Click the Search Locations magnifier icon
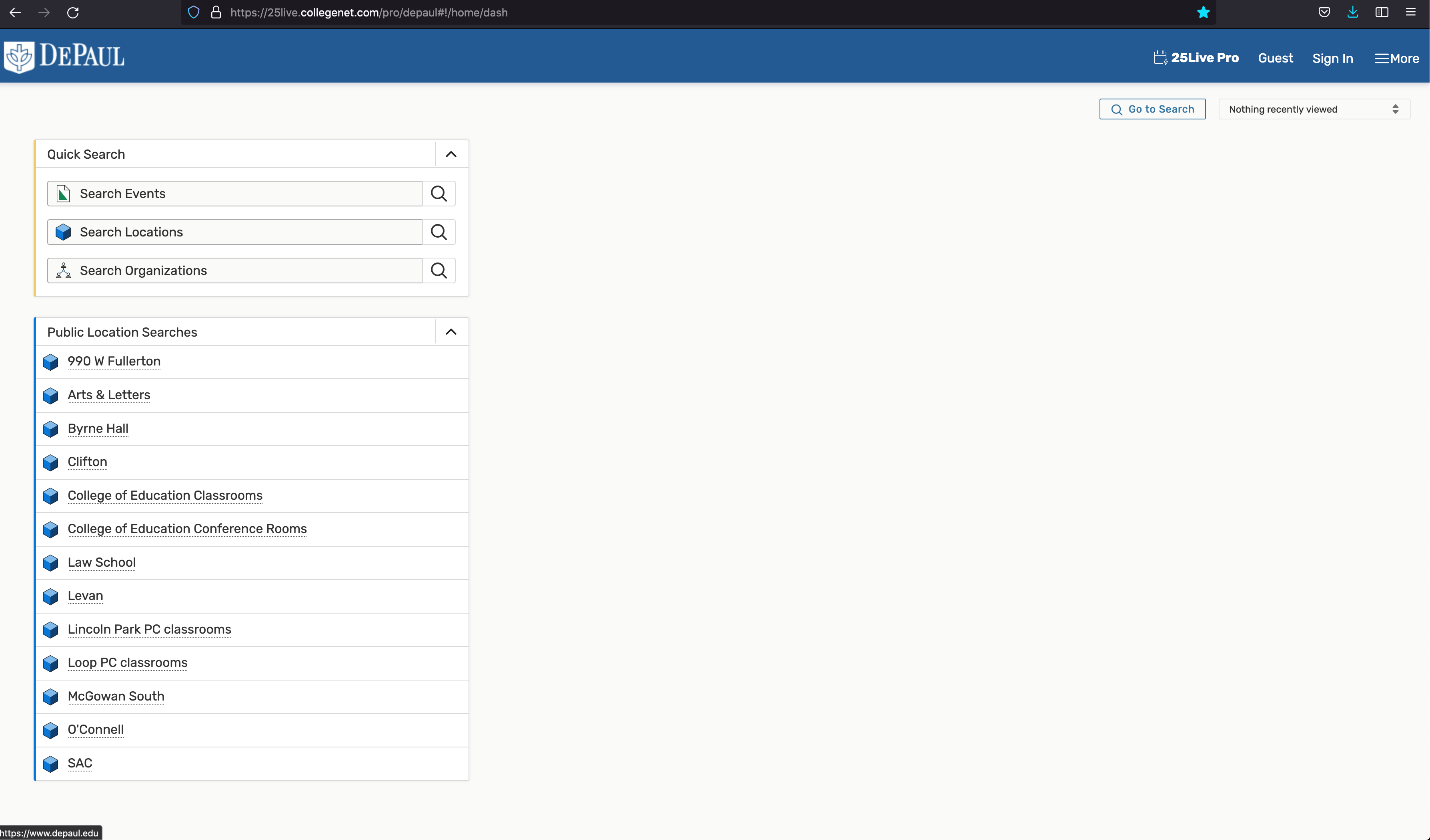1430x840 pixels. (x=439, y=232)
